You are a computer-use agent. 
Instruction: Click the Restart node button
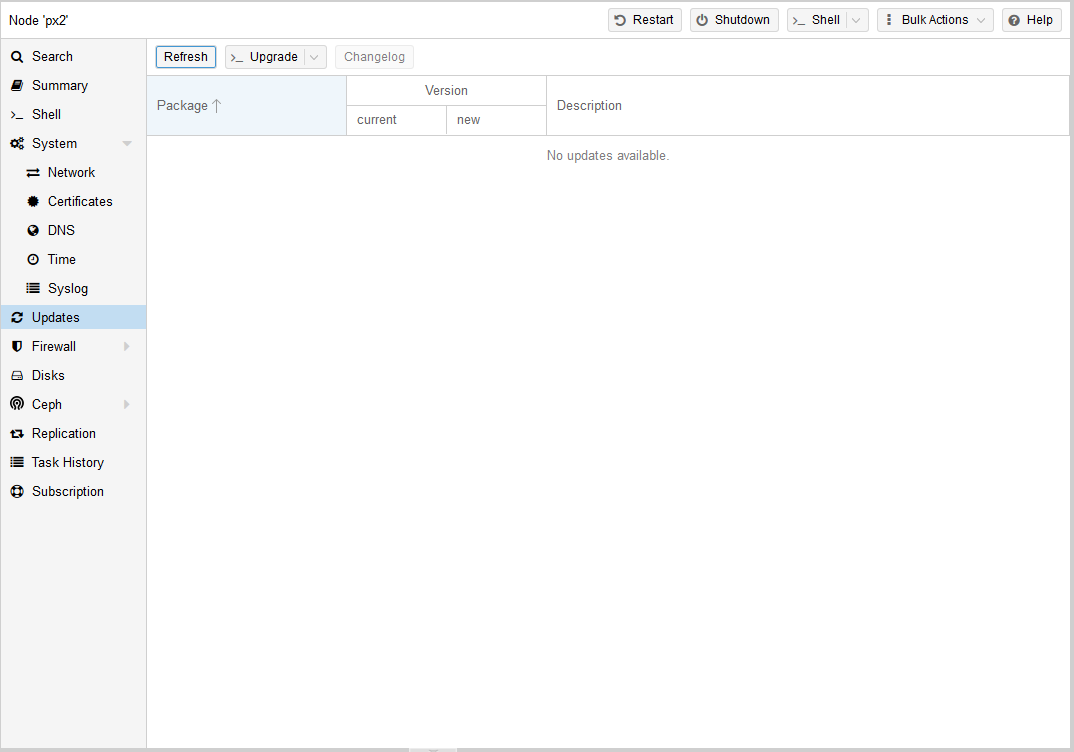tap(644, 20)
